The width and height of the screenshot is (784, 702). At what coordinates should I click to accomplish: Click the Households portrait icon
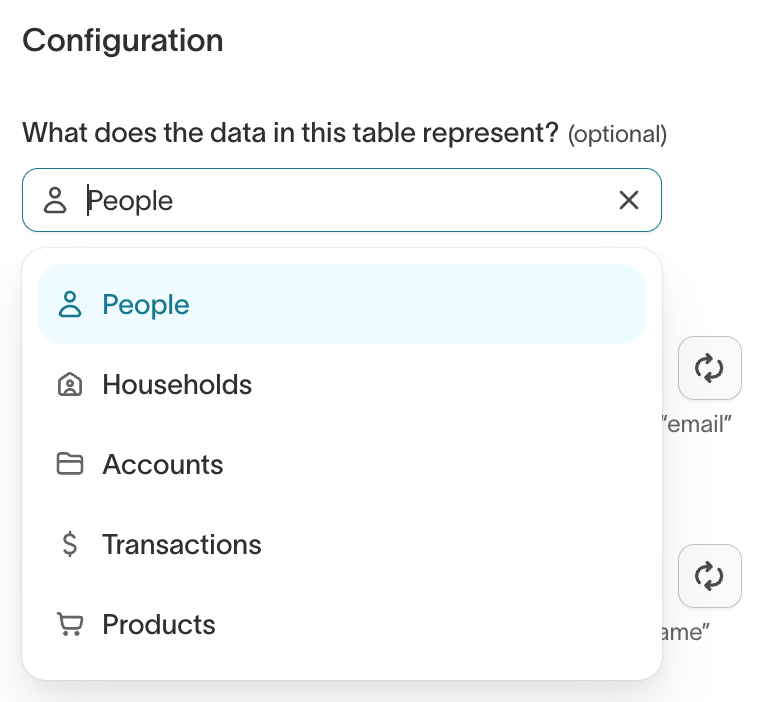70,385
